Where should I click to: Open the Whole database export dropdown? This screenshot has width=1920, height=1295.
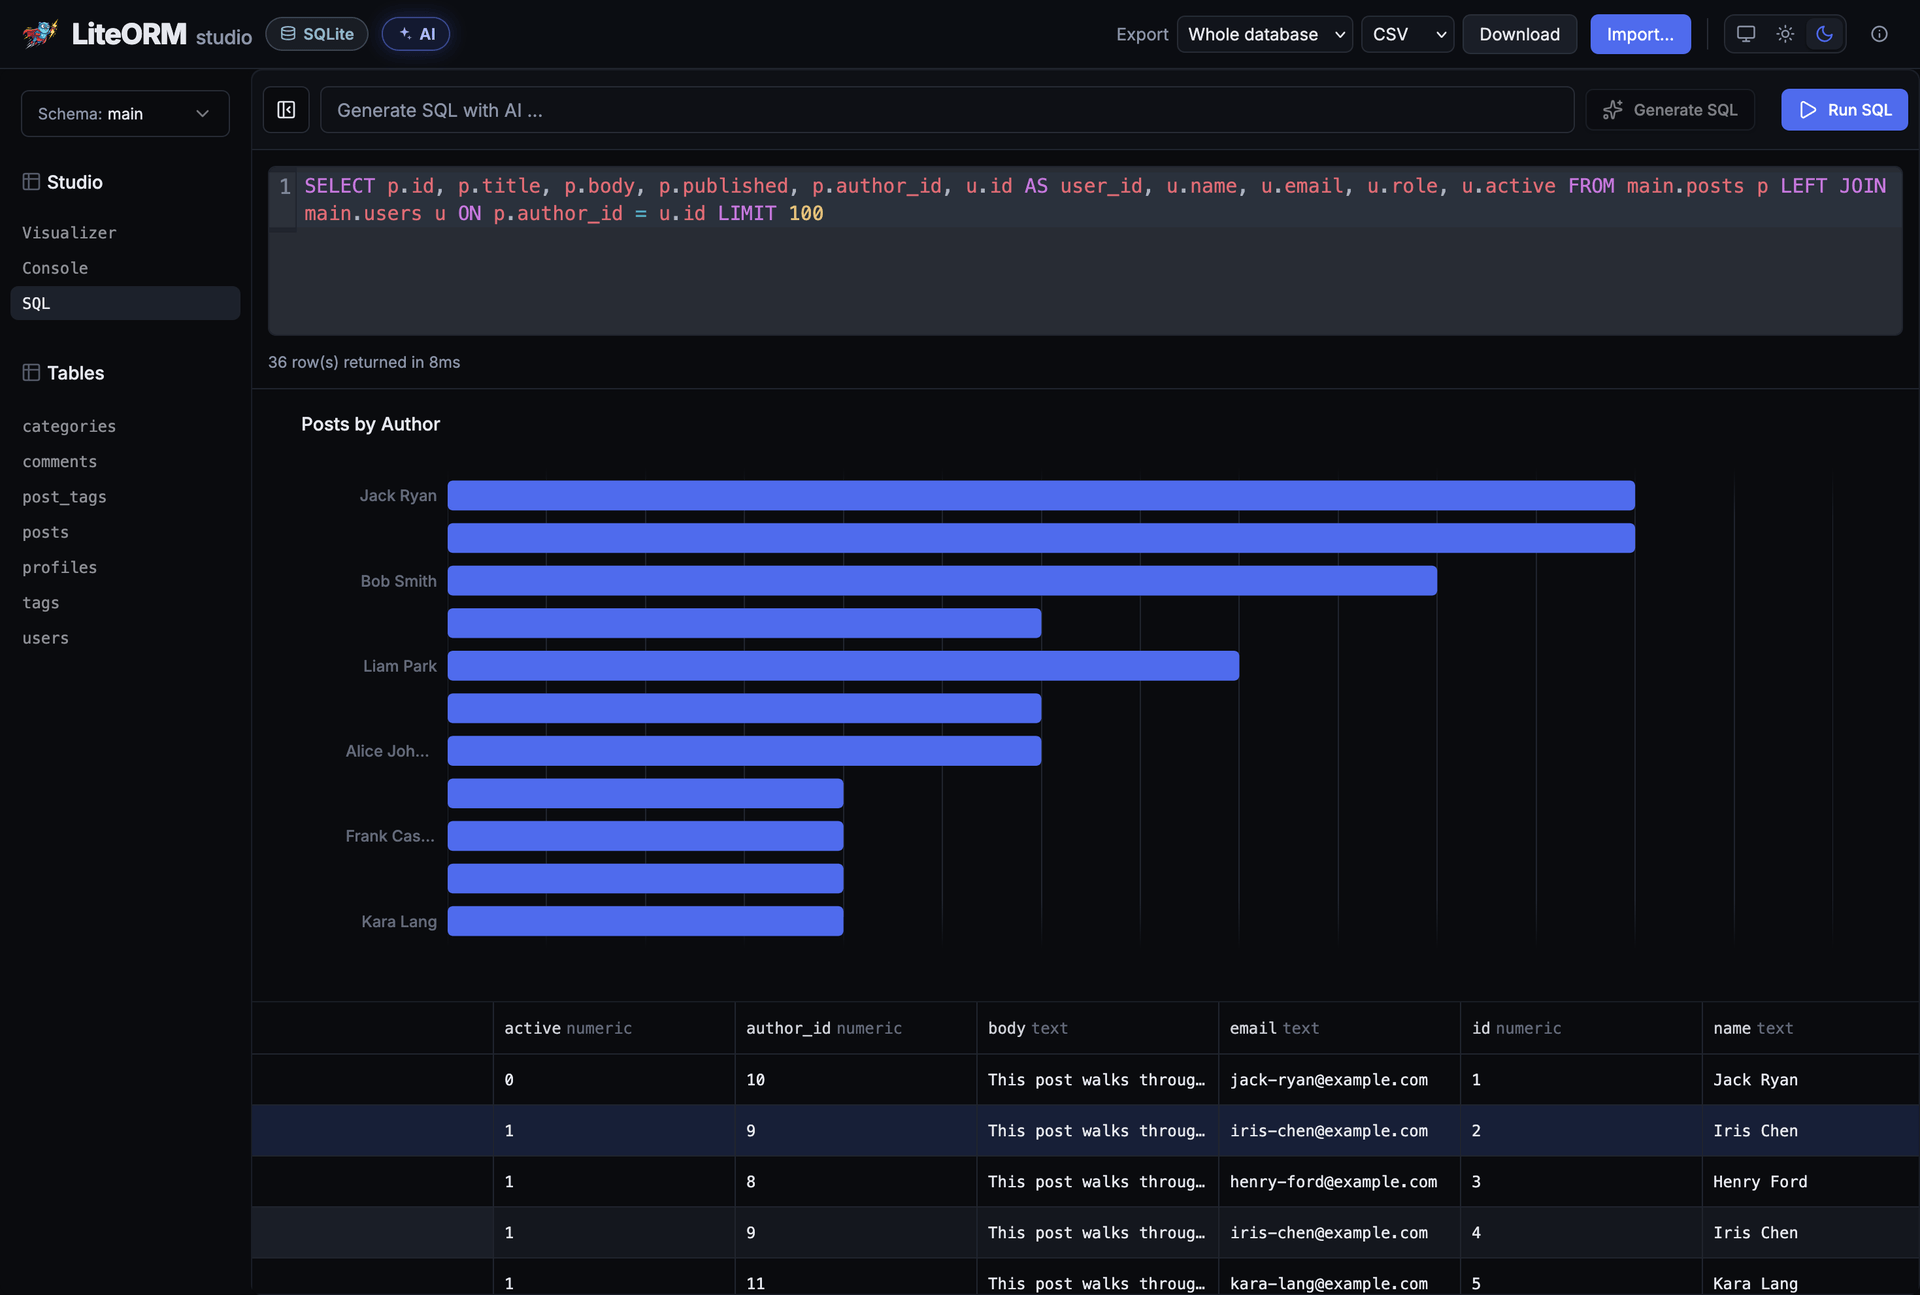tap(1265, 34)
